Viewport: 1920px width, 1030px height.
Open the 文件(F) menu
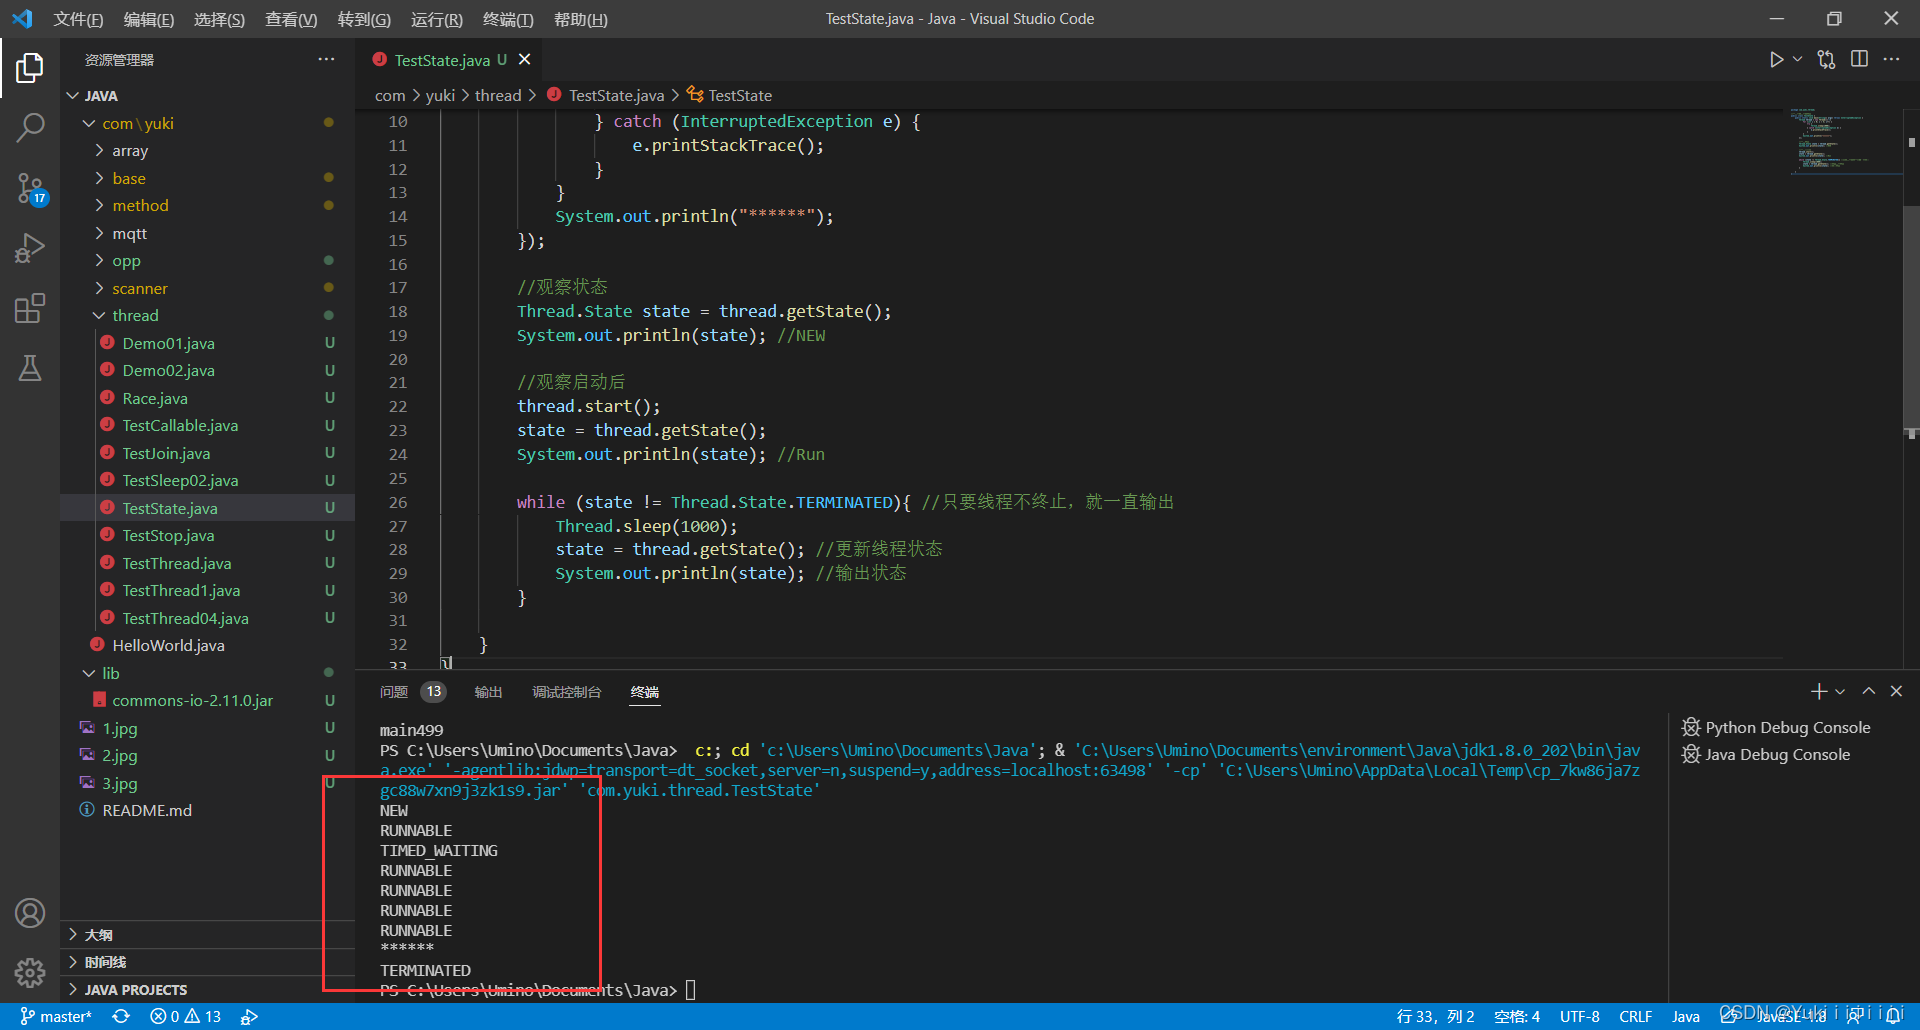pos(78,19)
